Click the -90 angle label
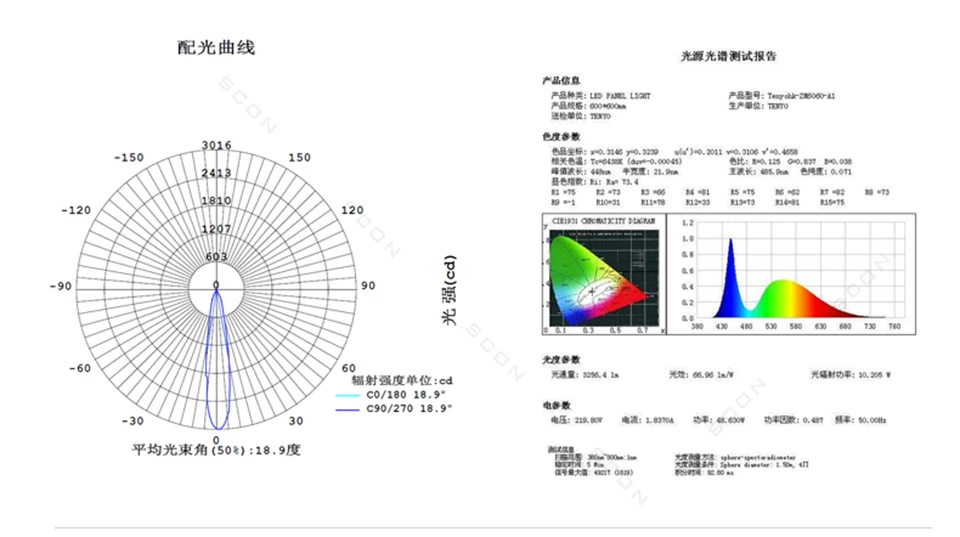 [x=61, y=286]
